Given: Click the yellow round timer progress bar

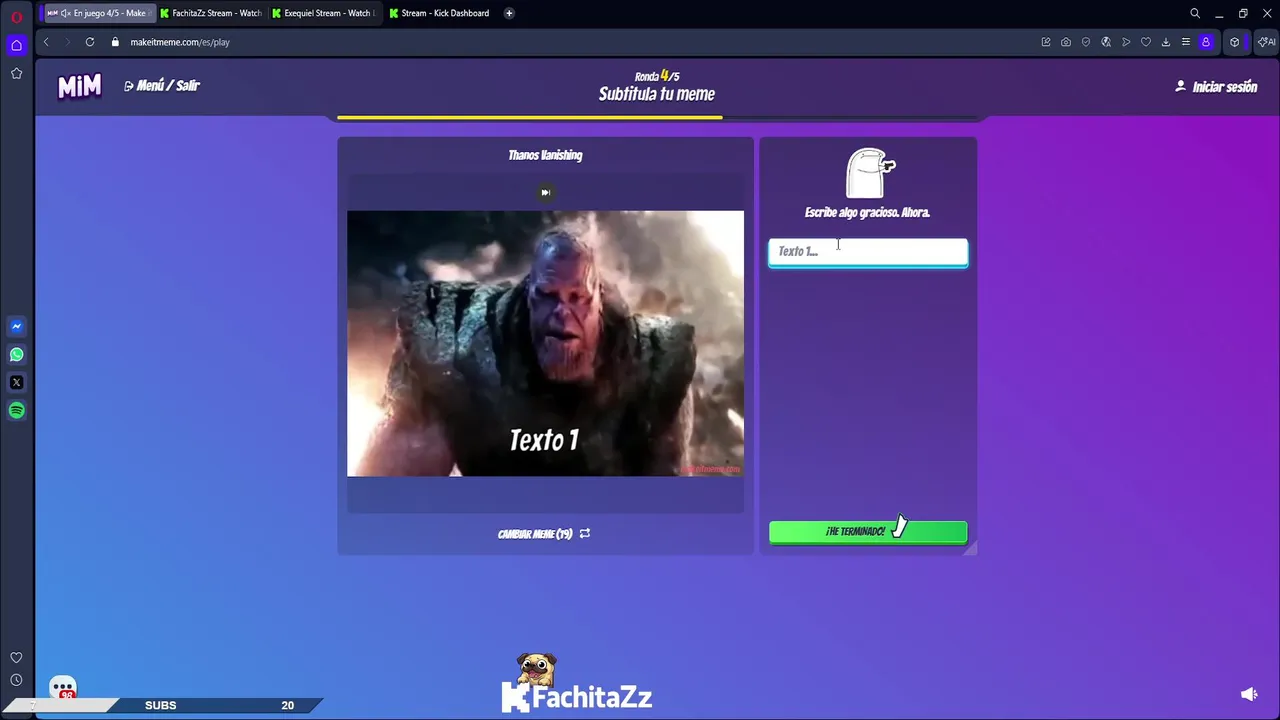Looking at the screenshot, I should pos(529,117).
